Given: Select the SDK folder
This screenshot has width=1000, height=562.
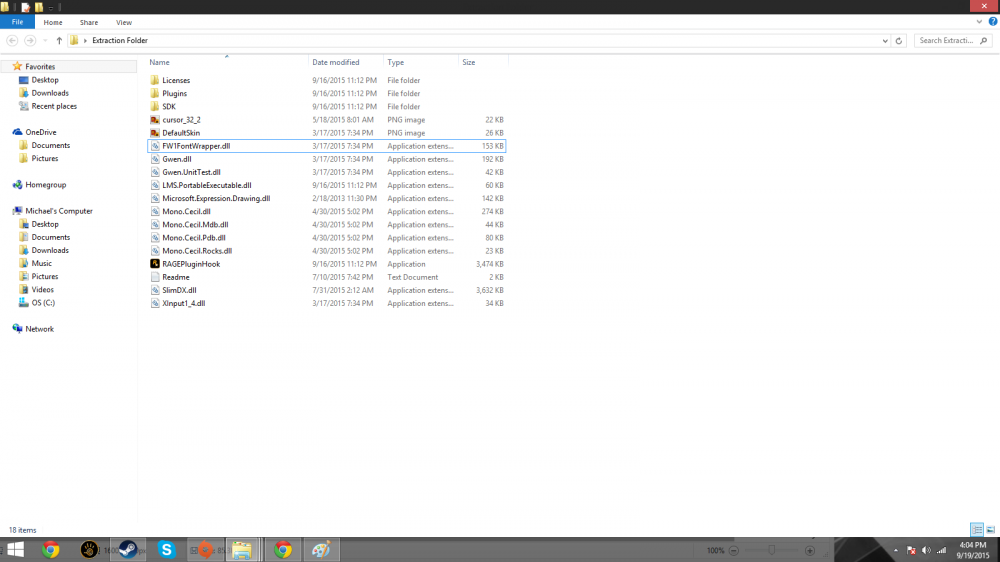Looking at the screenshot, I should pyautogui.click(x=168, y=107).
